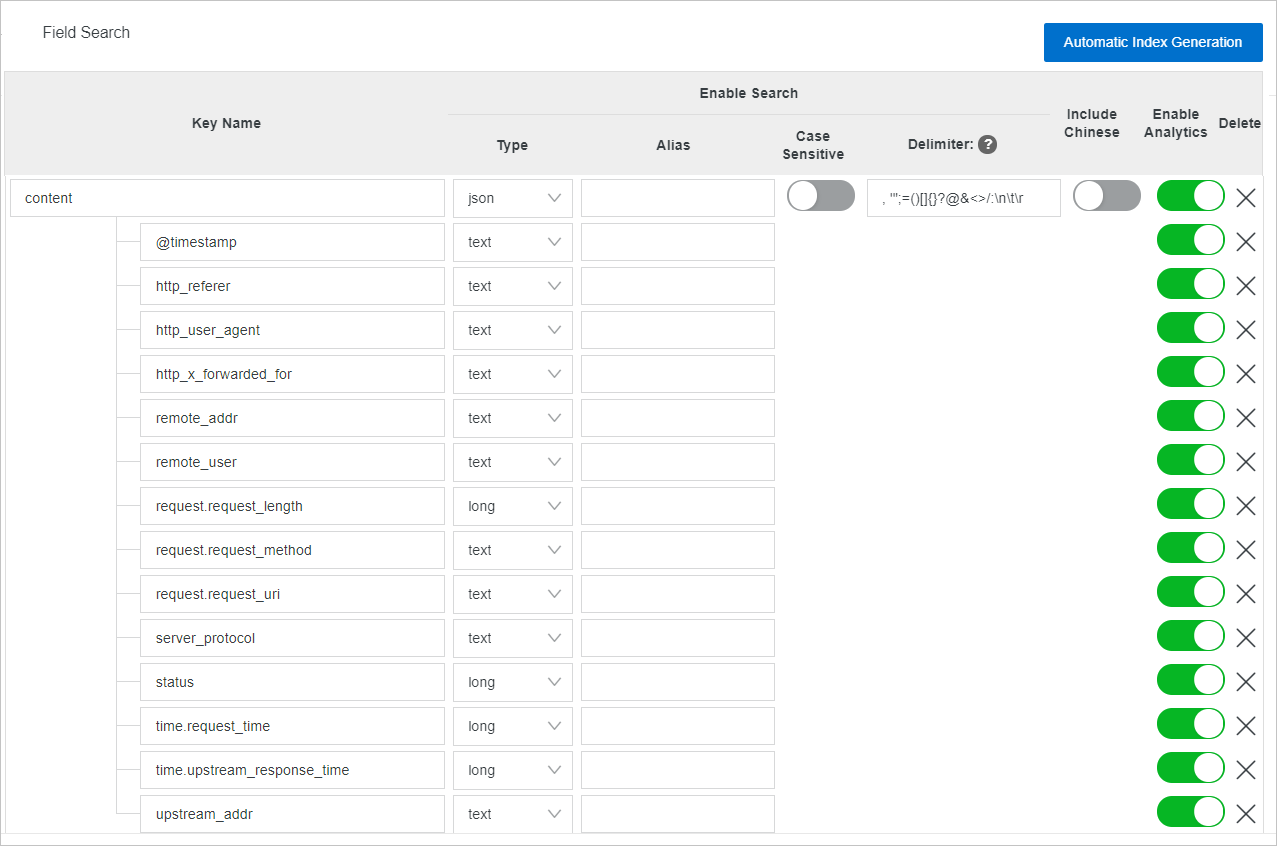
Task: Click the remote_addr key name field
Action: tap(292, 418)
